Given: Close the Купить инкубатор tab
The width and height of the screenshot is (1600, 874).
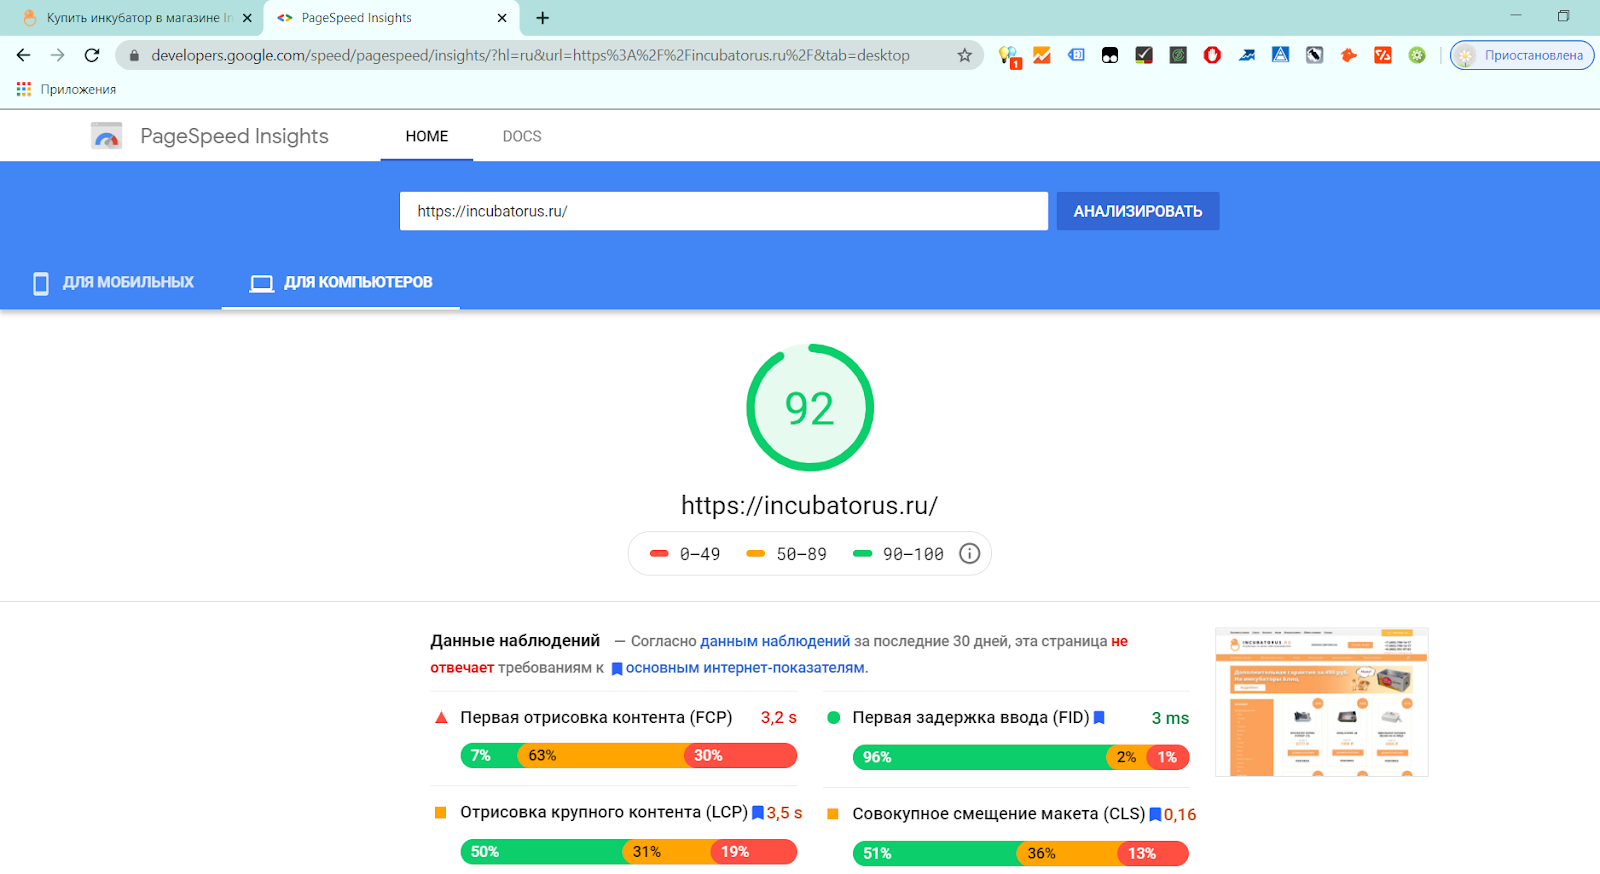Looking at the screenshot, I should pos(247,18).
